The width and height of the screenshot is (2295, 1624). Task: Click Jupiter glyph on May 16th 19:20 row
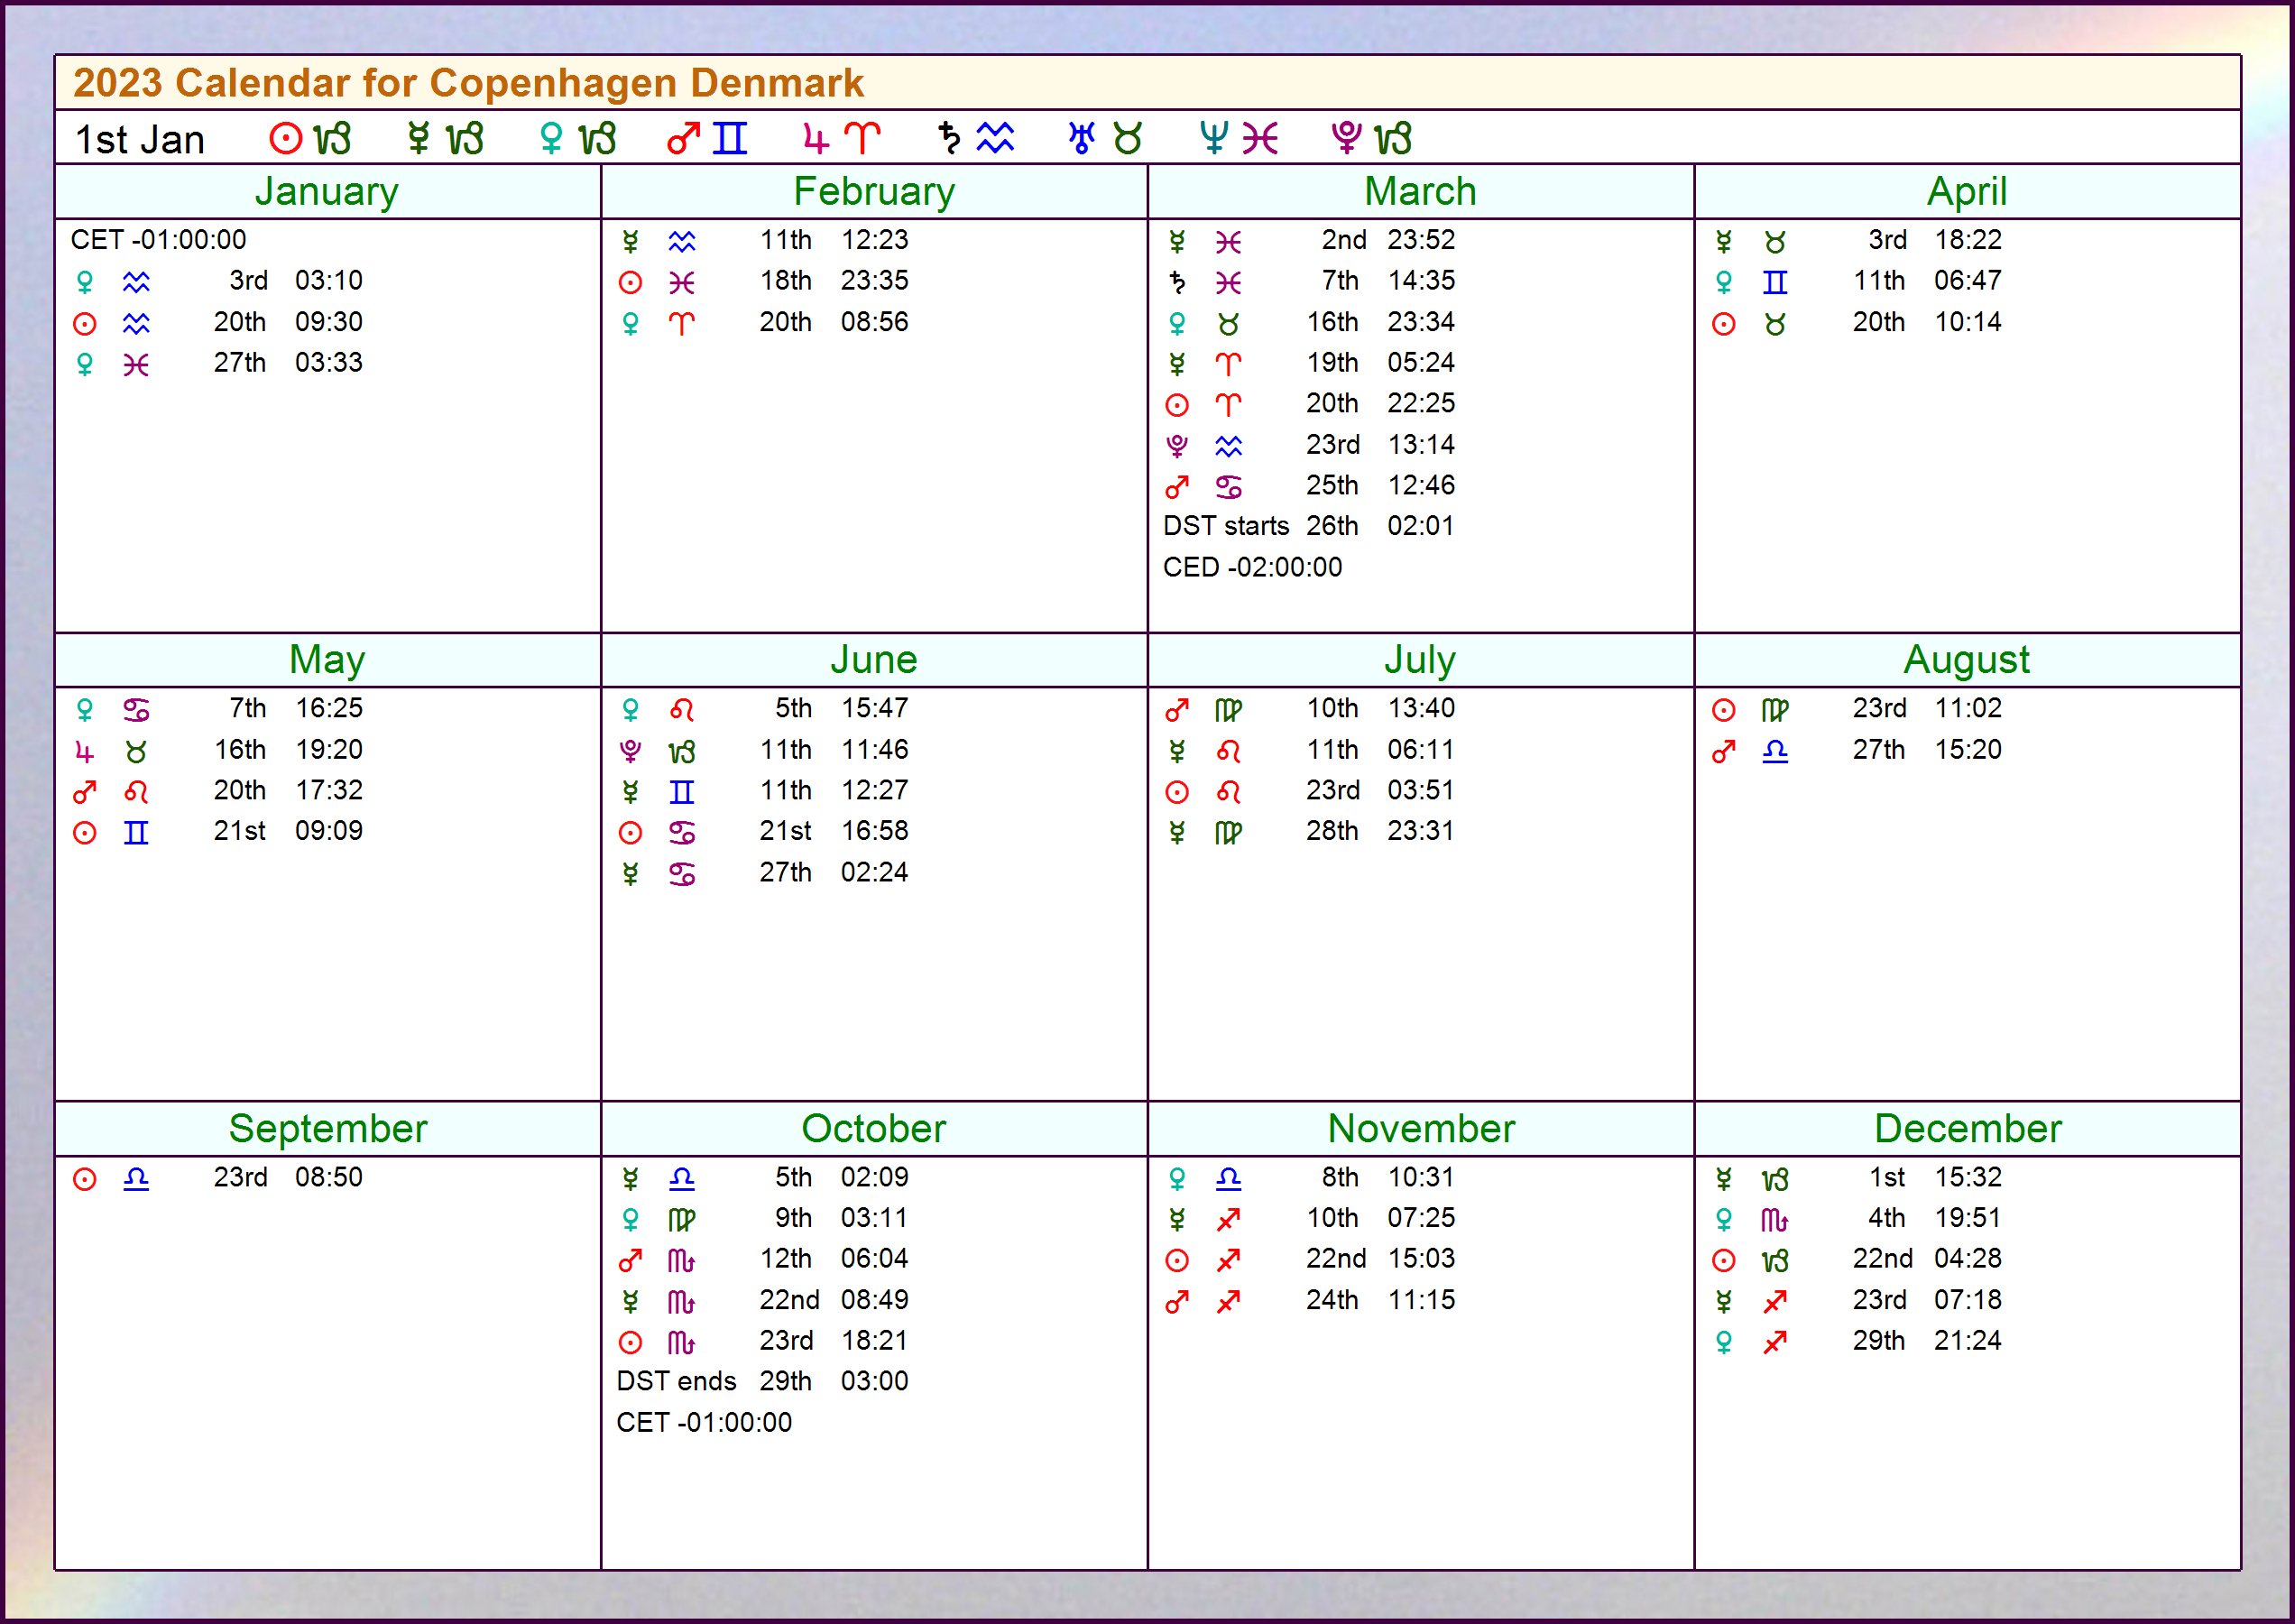pyautogui.click(x=85, y=751)
